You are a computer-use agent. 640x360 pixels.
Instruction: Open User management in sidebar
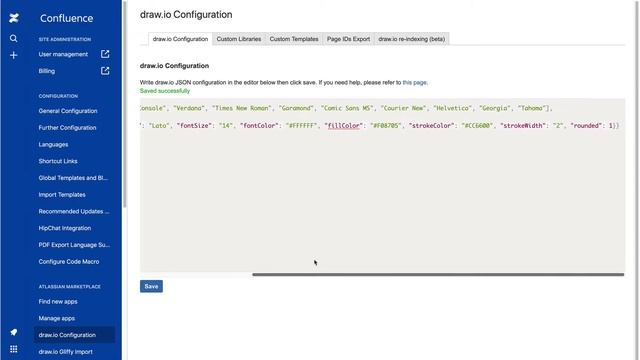(x=63, y=54)
